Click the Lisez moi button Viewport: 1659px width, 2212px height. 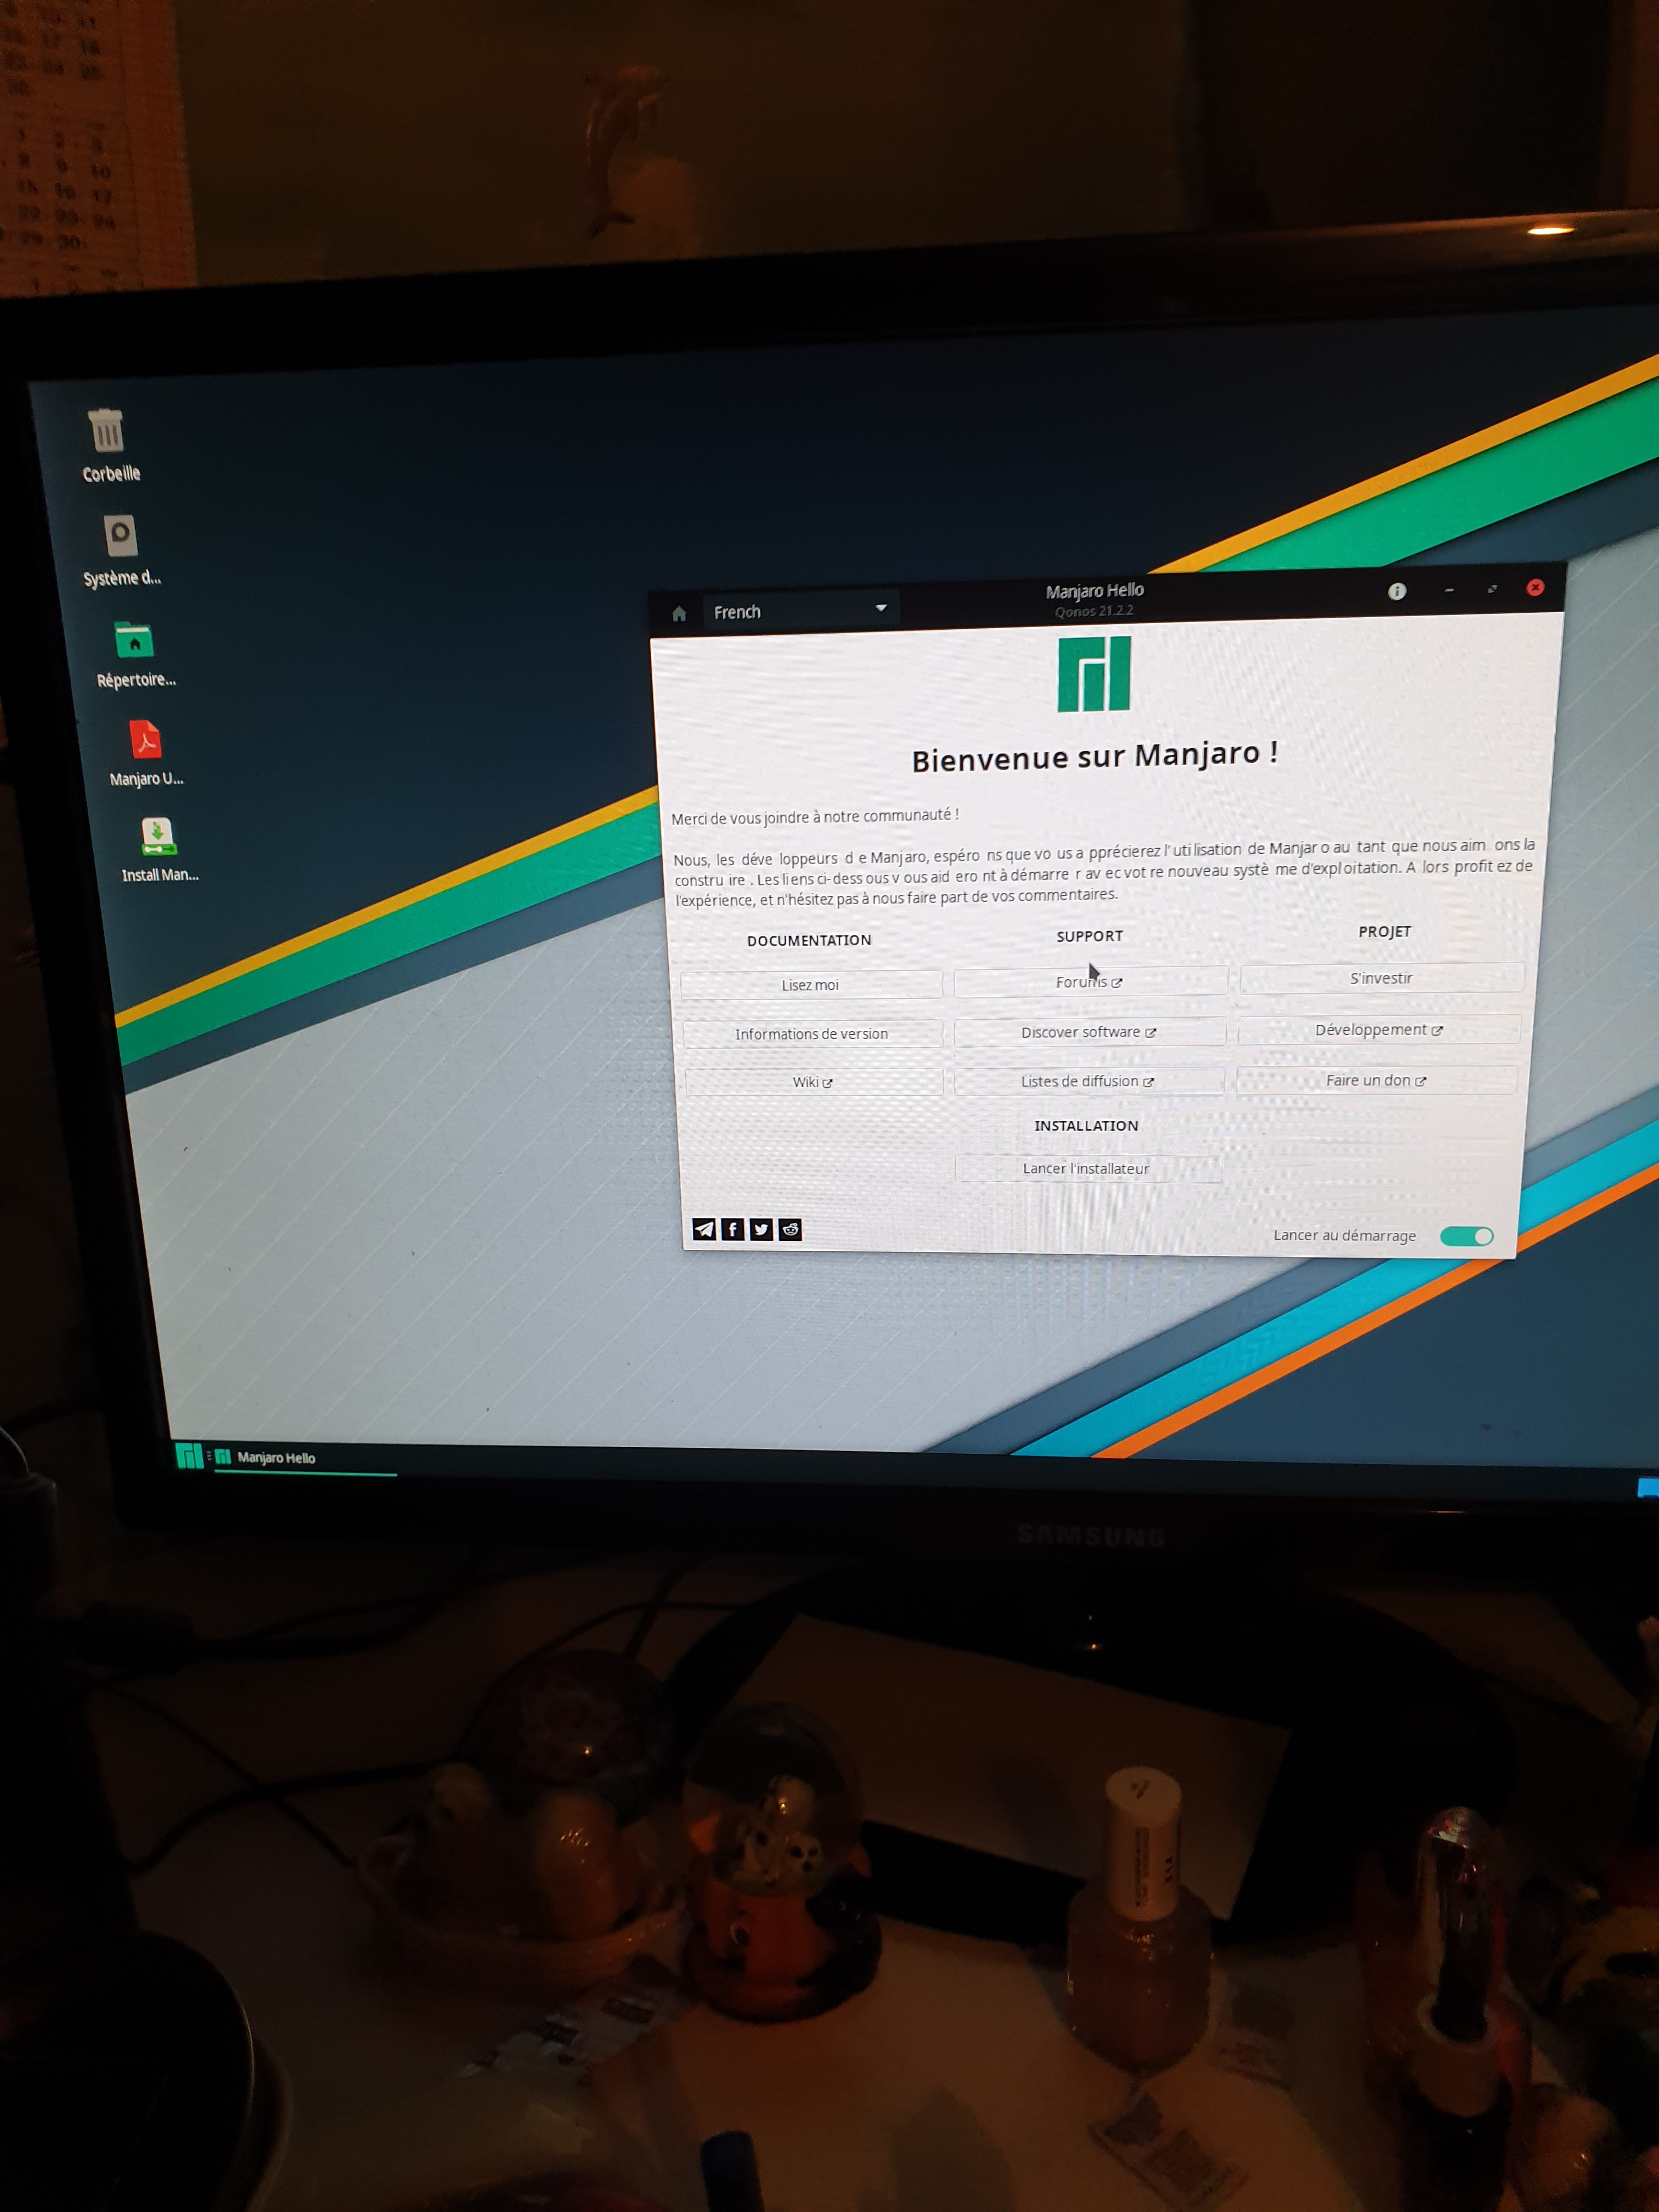click(810, 985)
